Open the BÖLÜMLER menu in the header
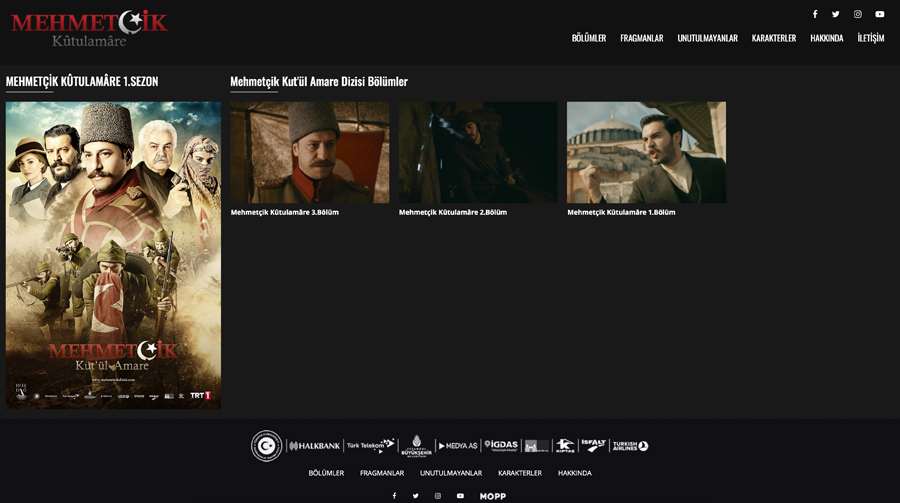This screenshot has height=503, width=900. (589, 38)
